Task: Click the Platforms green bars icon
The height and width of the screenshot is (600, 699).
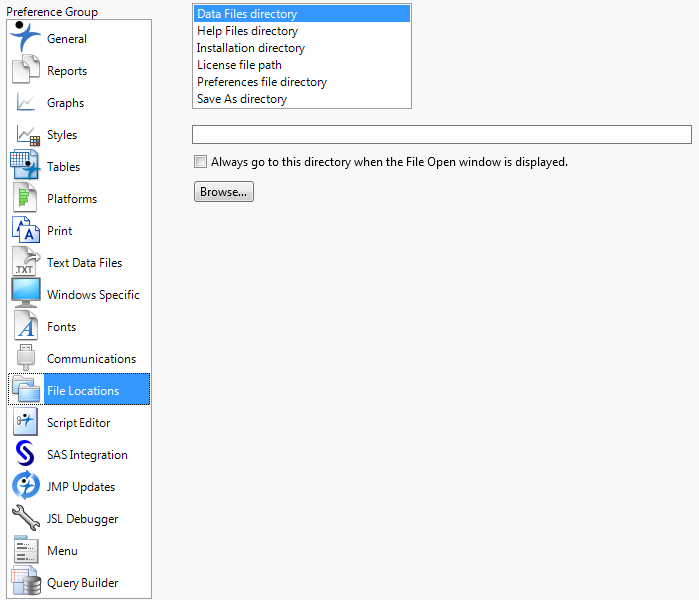Action: (x=25, y=197)
